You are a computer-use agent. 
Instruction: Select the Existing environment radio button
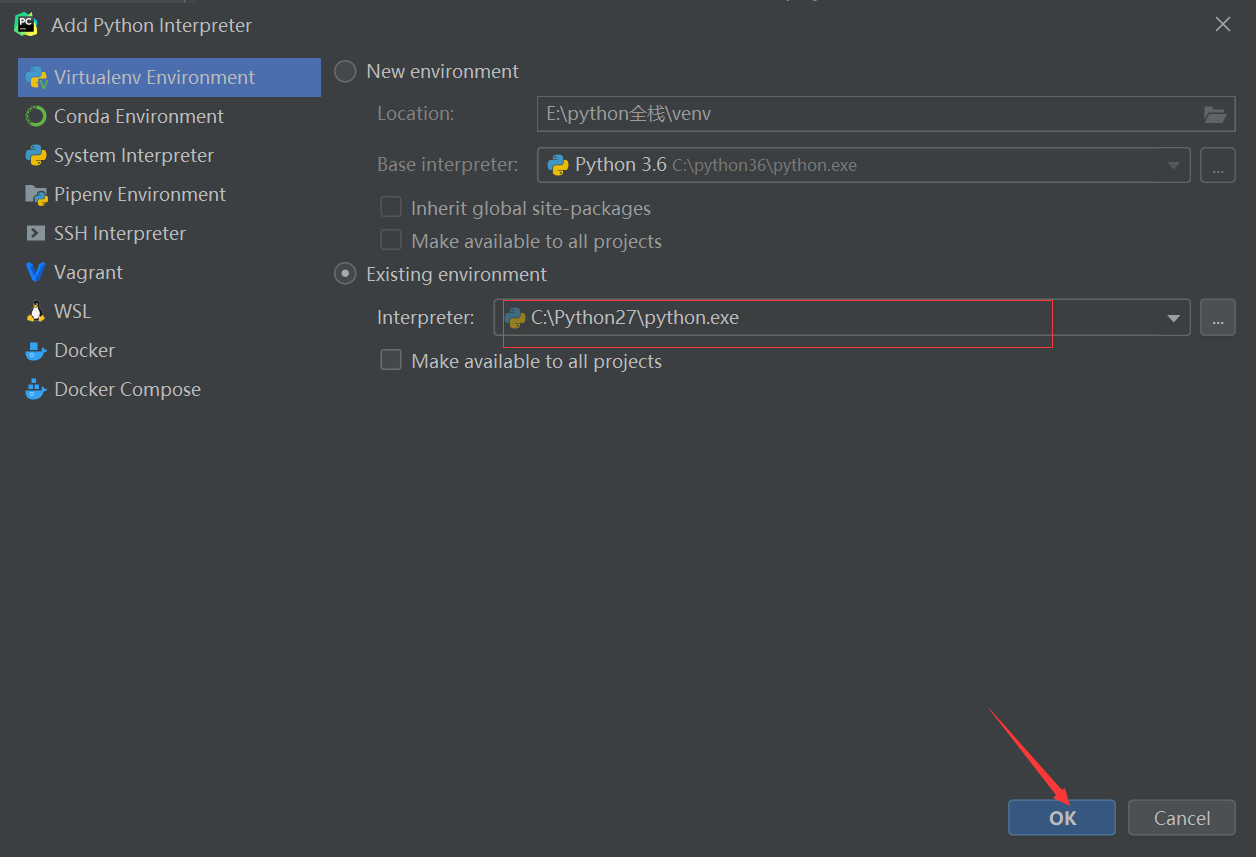(x=345, y=274)
